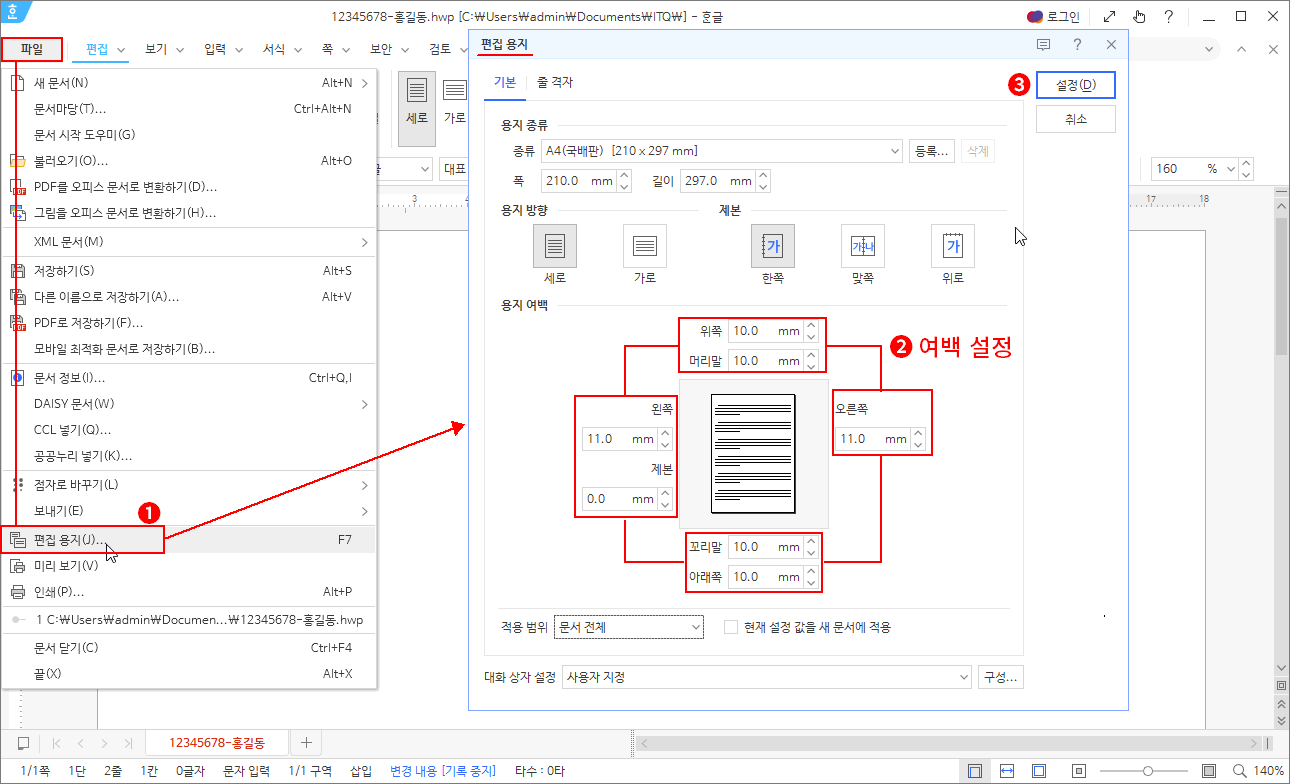This screenshot has width=1290, height=784.
Task: Switch to the 줄 격자 tab
Action: [555, 83]
